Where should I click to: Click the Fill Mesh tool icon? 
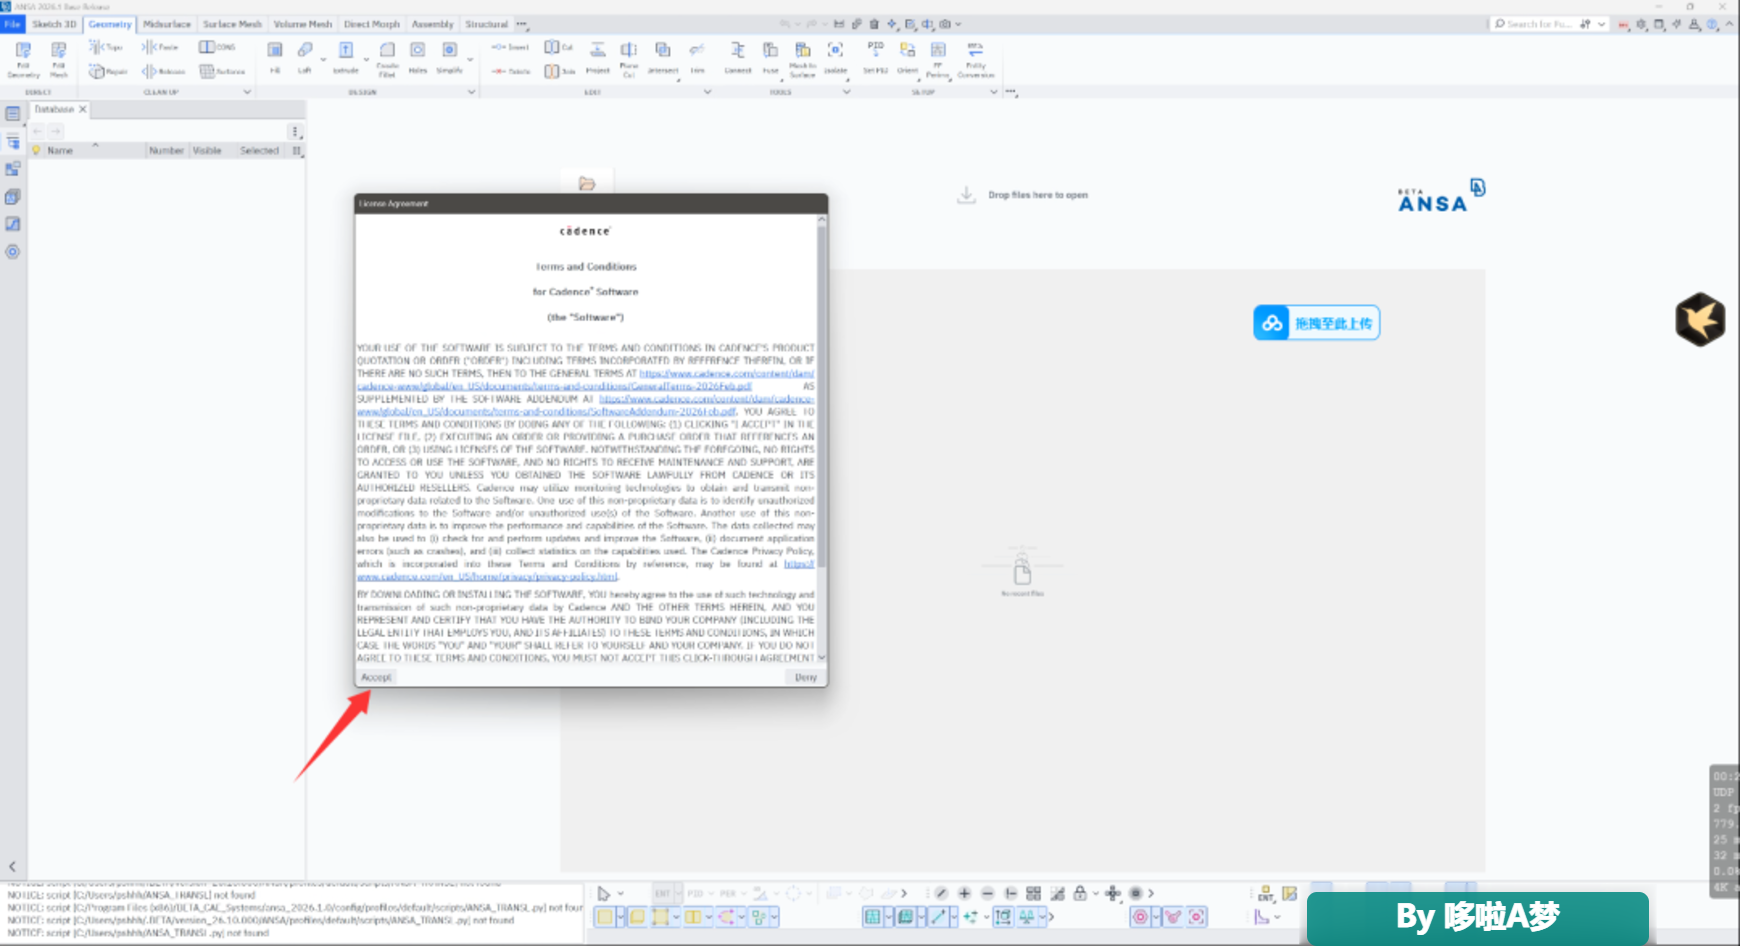point(59,50)
